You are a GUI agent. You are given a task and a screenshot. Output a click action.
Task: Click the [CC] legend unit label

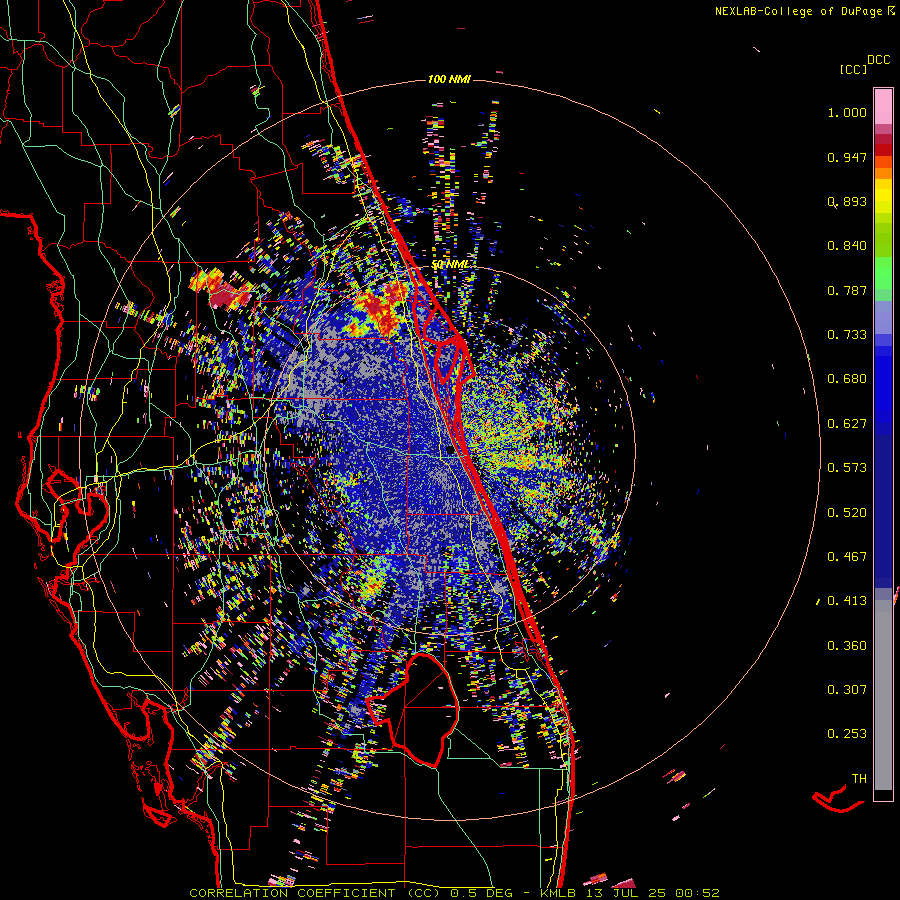853,69
